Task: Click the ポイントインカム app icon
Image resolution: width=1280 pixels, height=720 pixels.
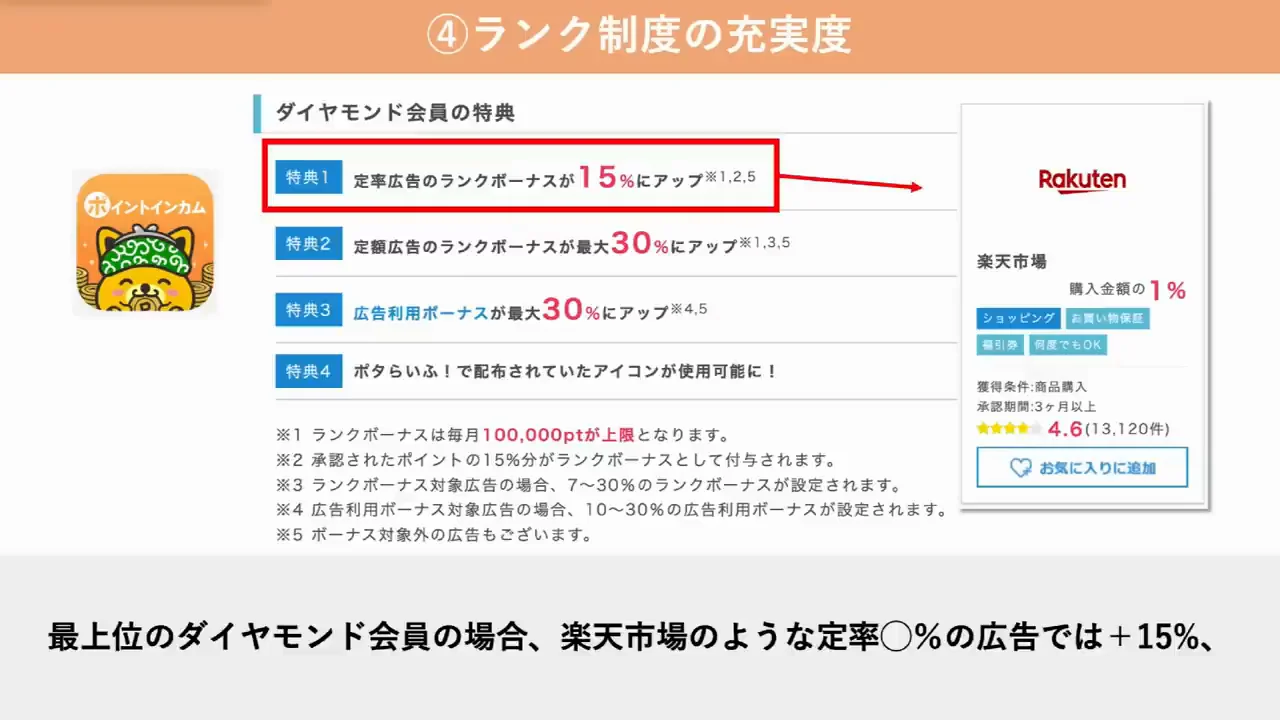Action: click(x=145, y=243)
